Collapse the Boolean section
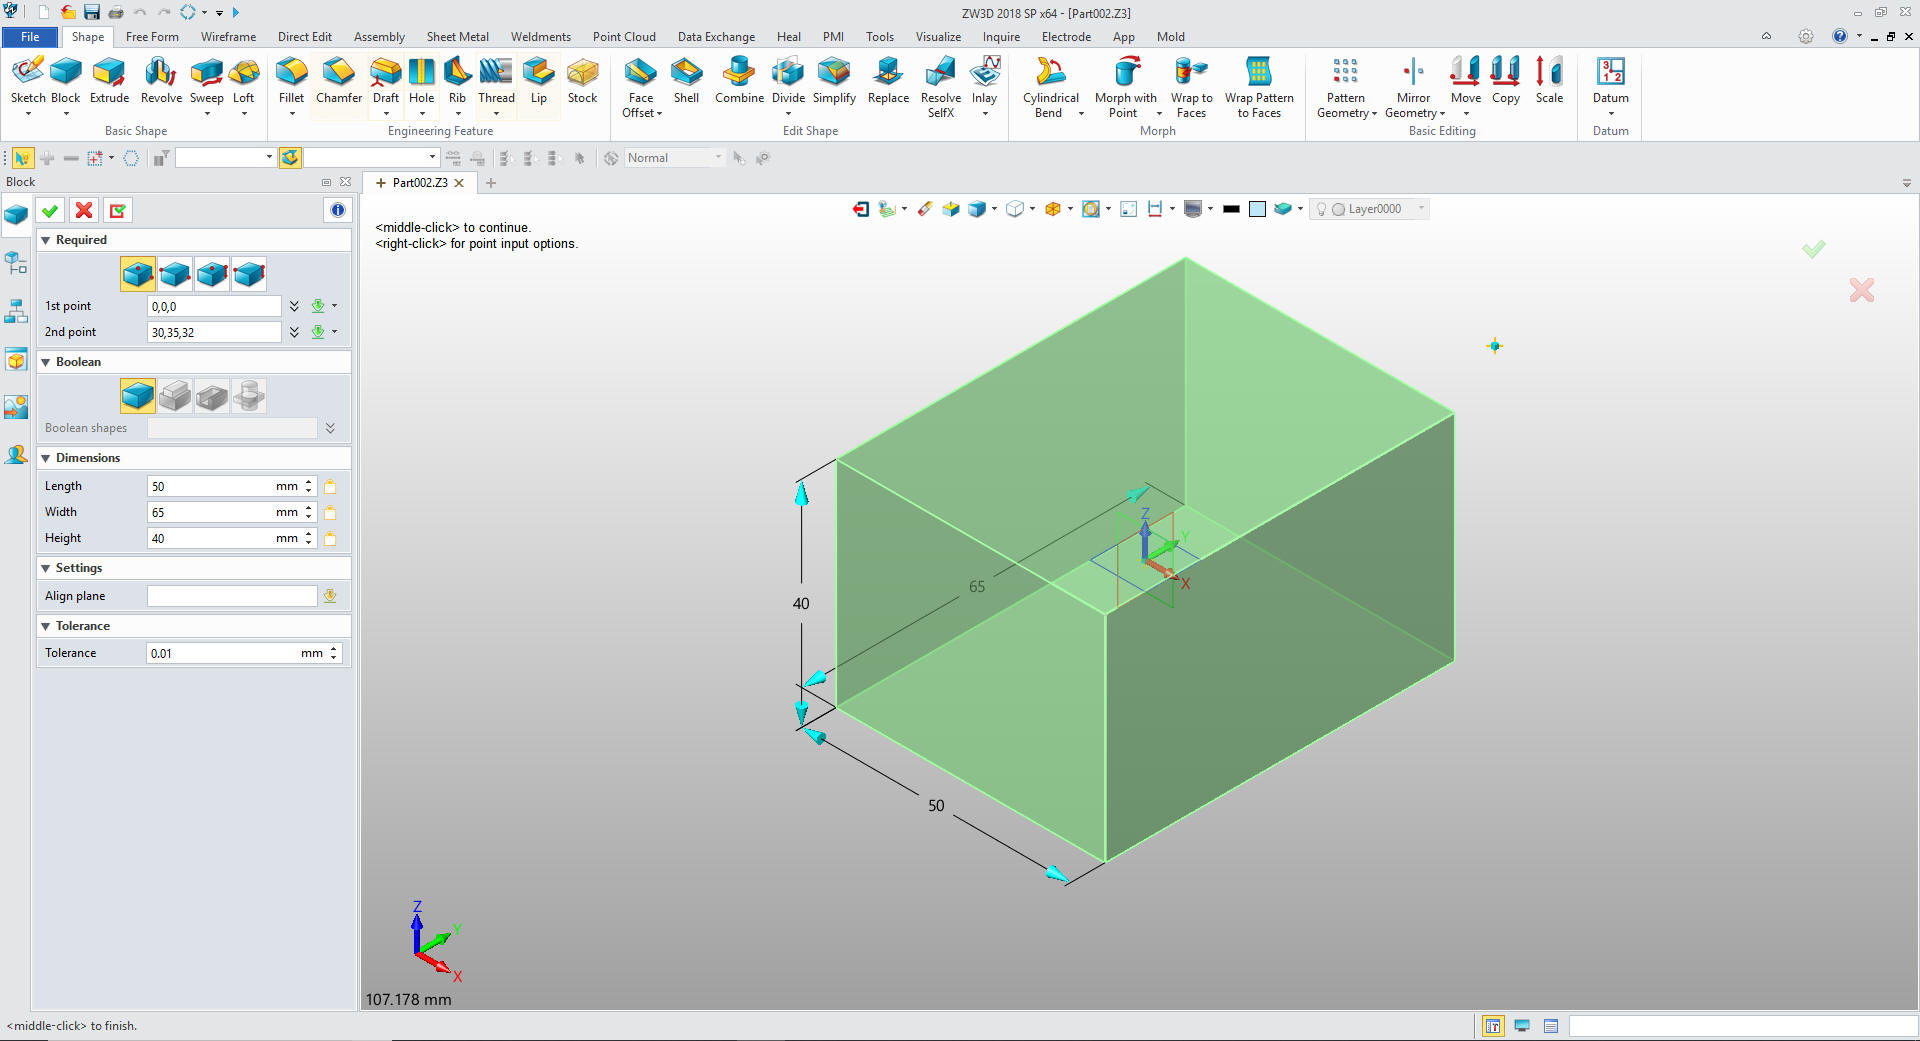 46,362
